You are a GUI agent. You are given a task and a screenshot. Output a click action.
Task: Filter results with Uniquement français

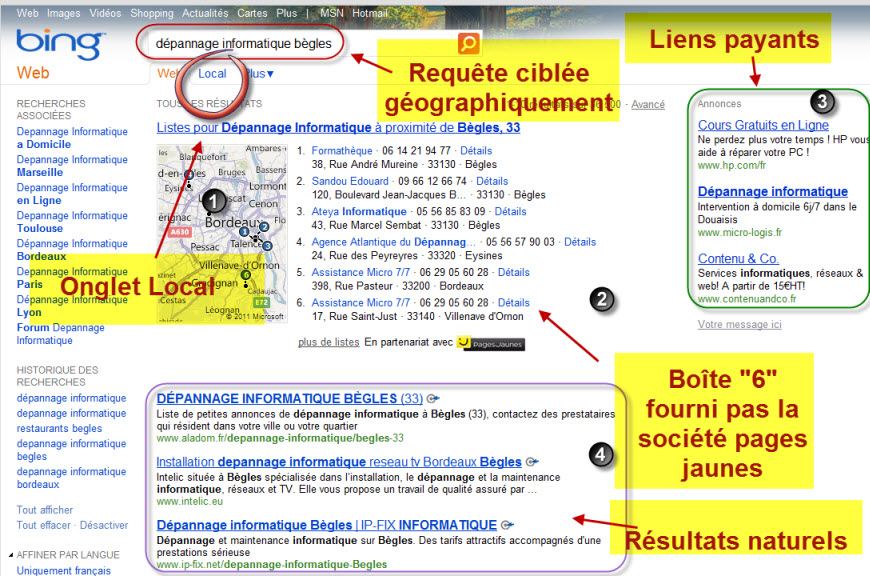pyautogui.click(x=63, y=570)
